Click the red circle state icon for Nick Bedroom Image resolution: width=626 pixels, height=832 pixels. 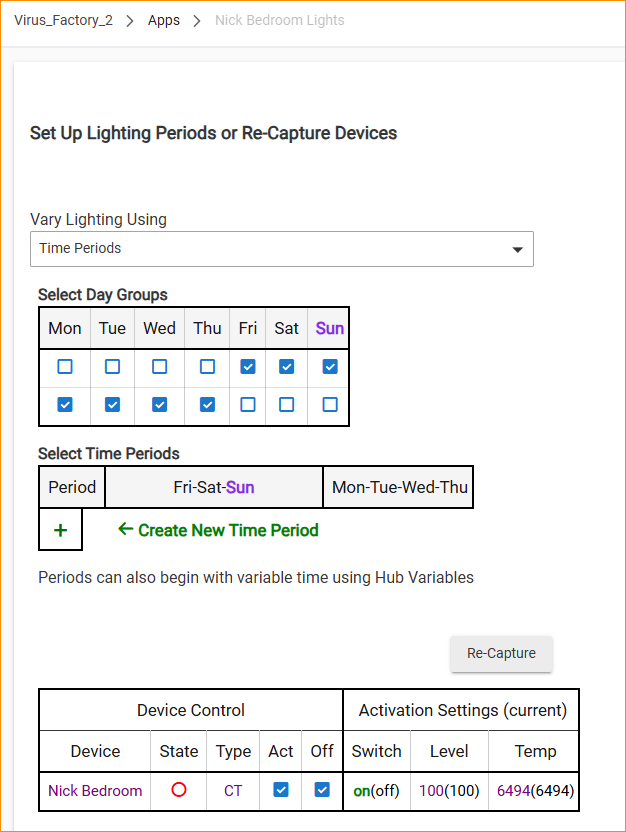coord(179,790)
